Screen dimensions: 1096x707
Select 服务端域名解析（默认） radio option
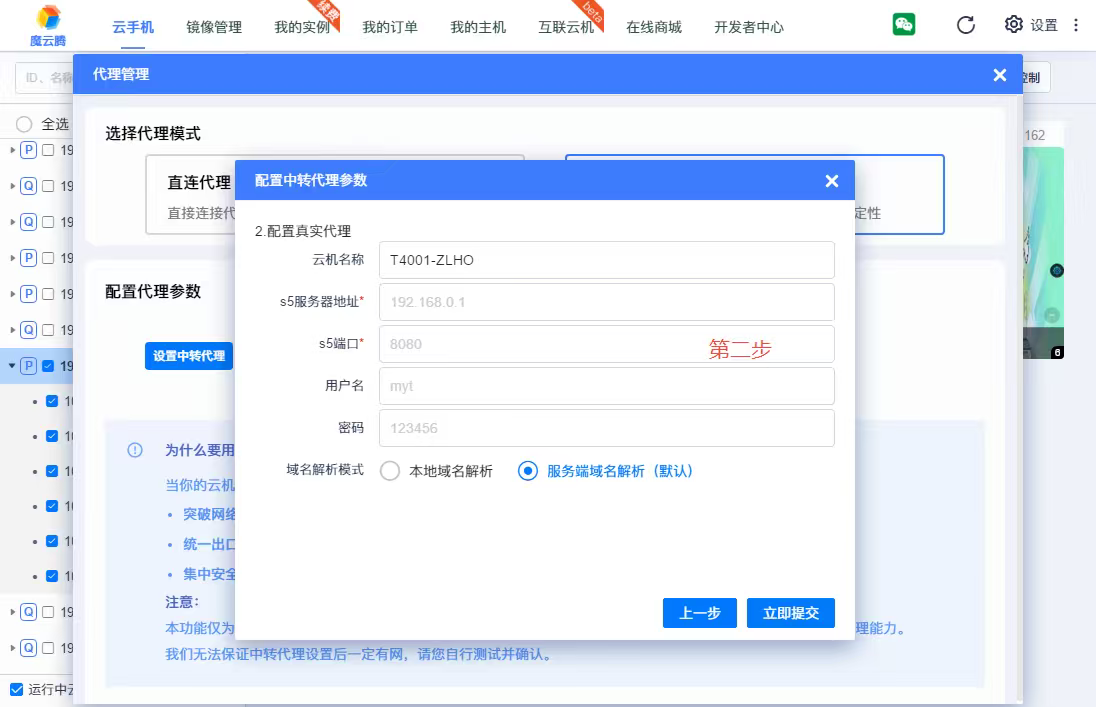(x=528, y=471)
